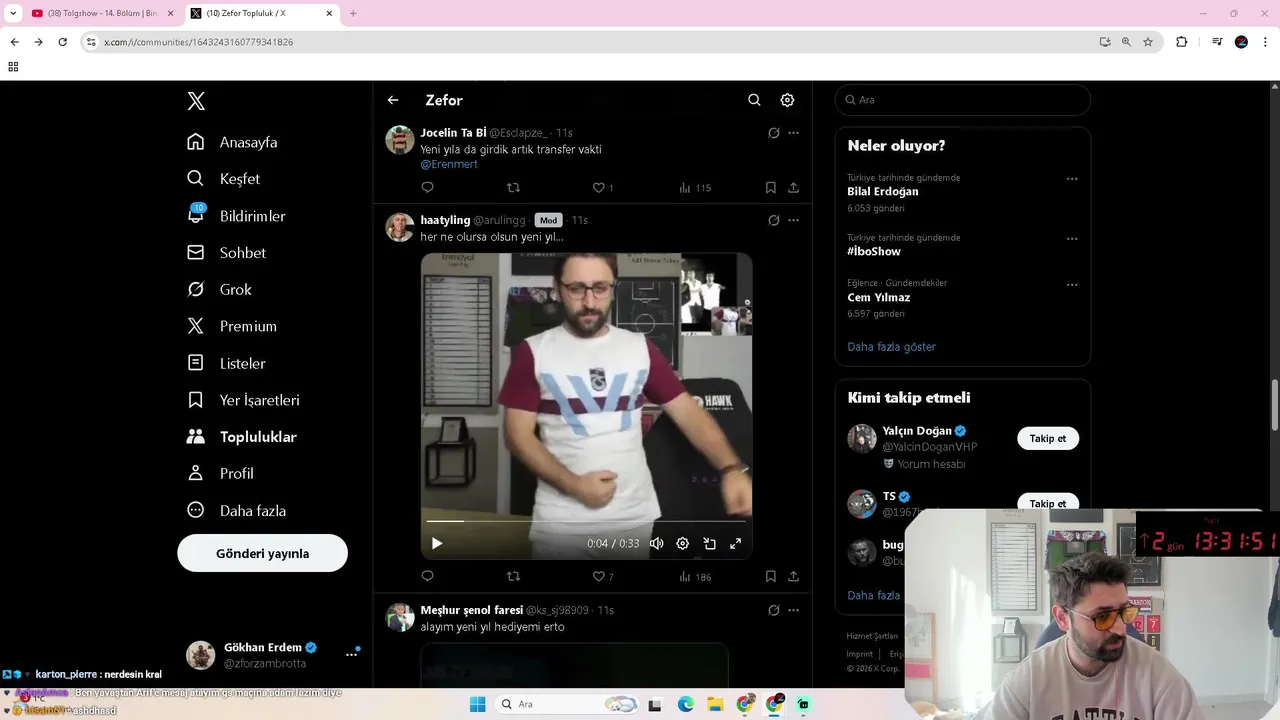Bookmark Jocelin Ta Bİ post

coord(770,188)
